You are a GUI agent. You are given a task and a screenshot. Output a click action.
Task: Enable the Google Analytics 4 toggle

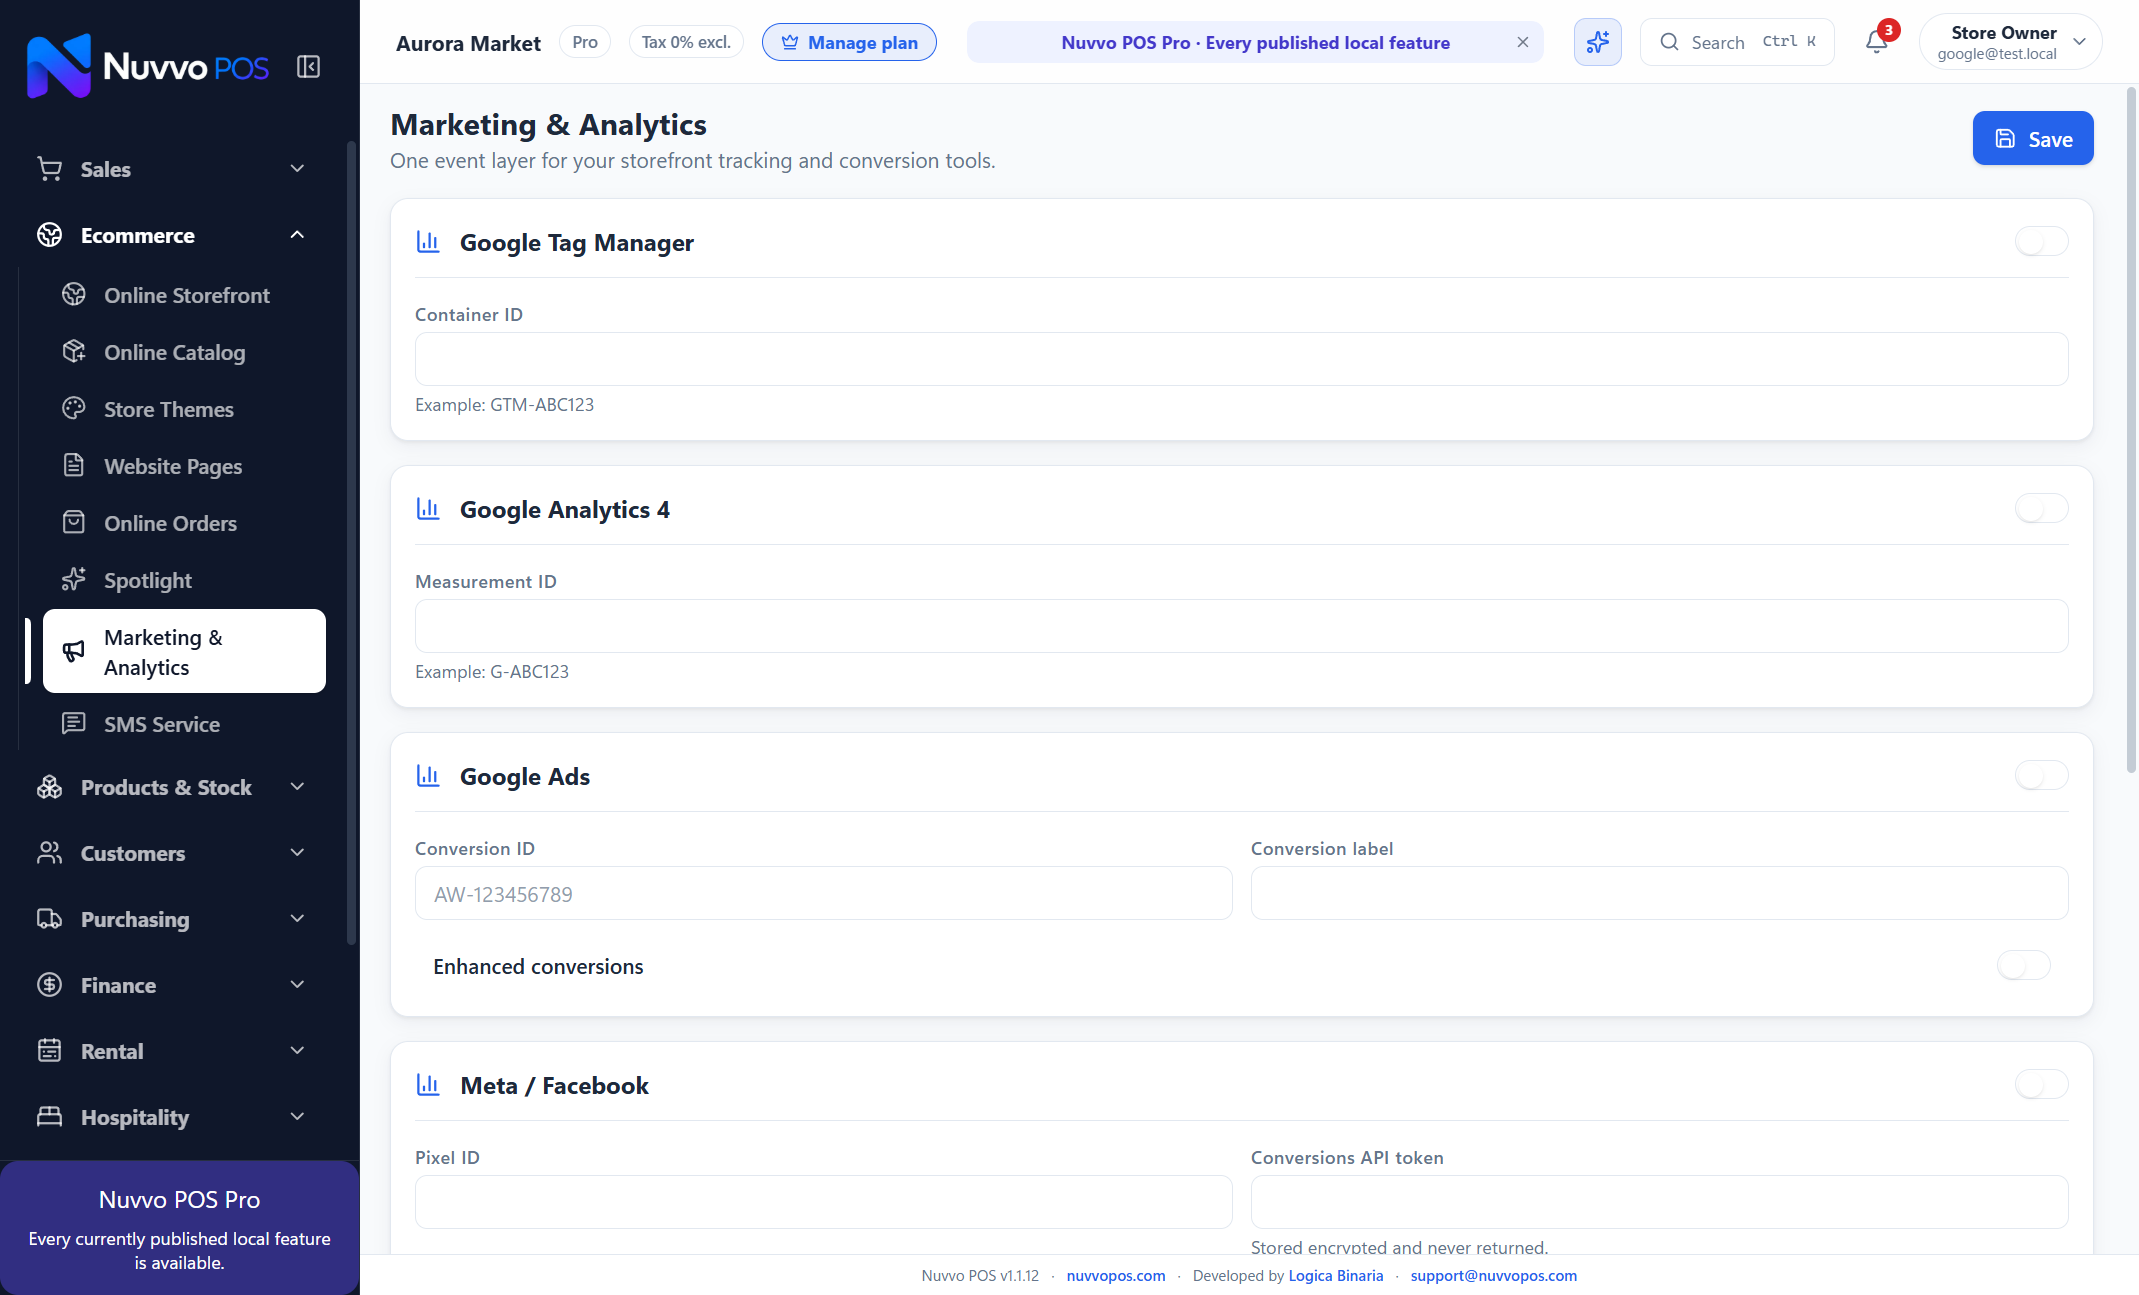pyautogui.click(x=2041, y=508)
